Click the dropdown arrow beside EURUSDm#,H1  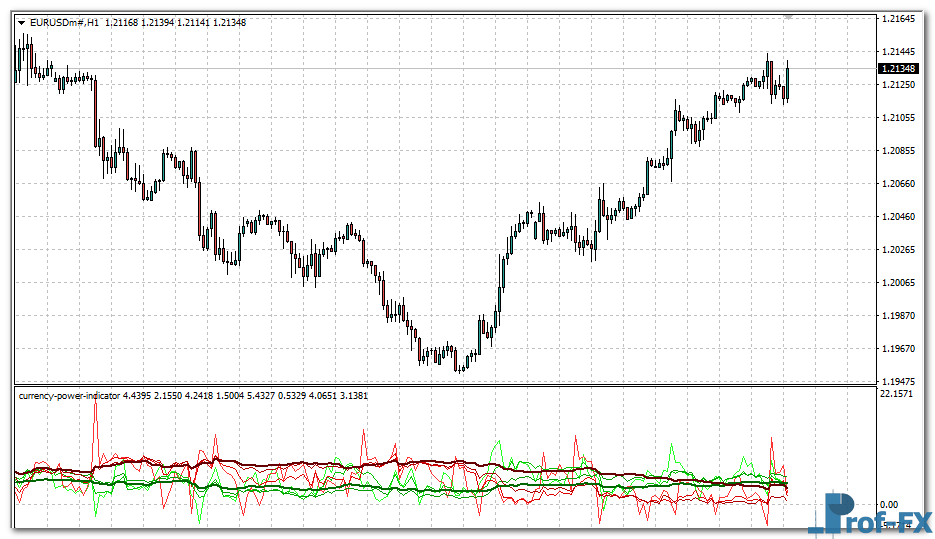click(x=21, y=24)
